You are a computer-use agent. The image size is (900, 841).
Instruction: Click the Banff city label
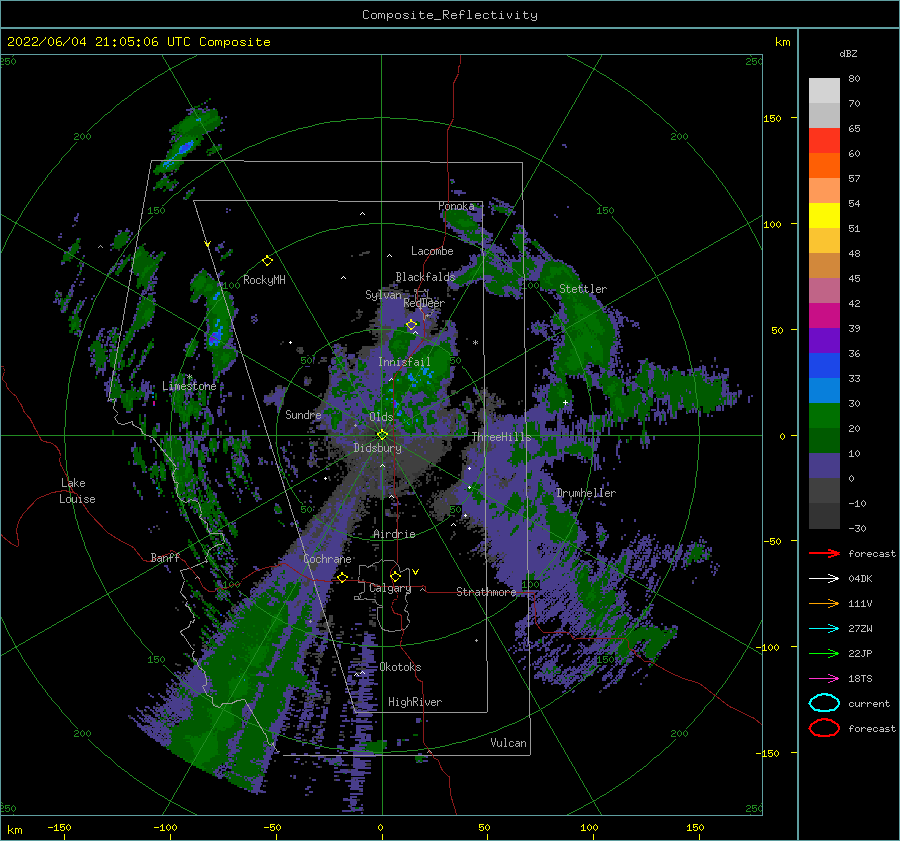coord(165,557)
